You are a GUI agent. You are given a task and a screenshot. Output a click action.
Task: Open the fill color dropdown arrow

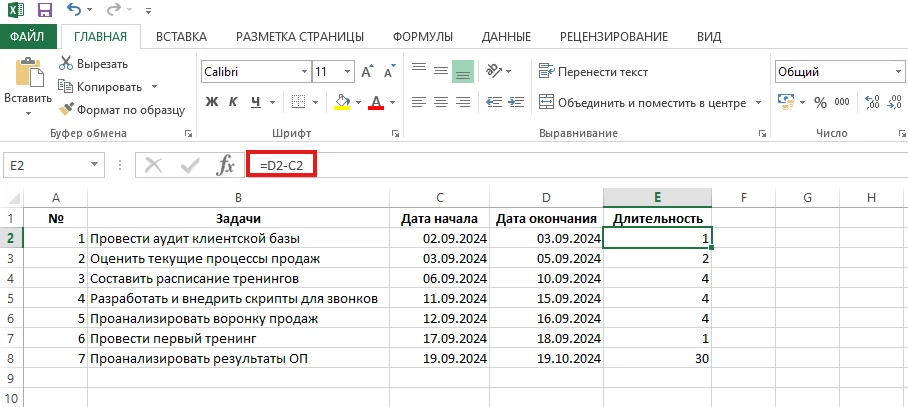click(358, 102)
